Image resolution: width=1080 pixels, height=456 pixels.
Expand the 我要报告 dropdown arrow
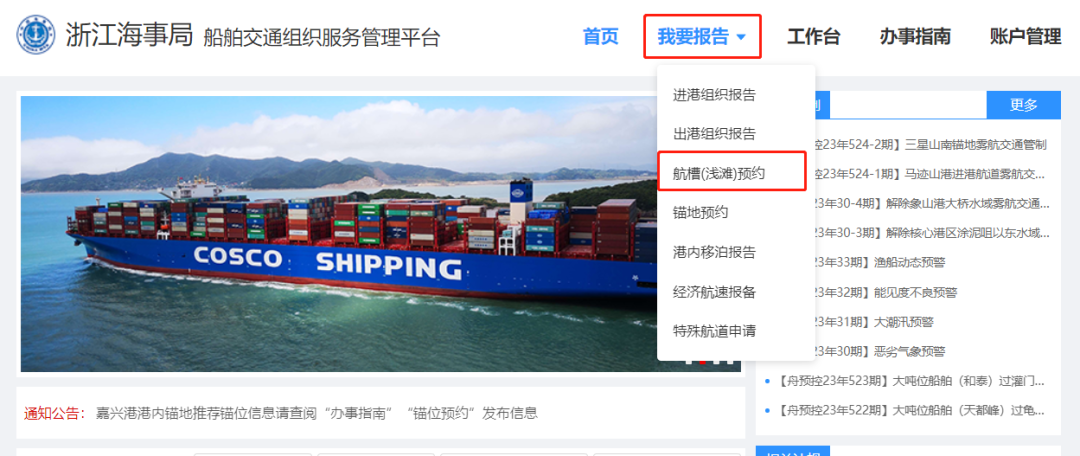[x=741, y=37]
